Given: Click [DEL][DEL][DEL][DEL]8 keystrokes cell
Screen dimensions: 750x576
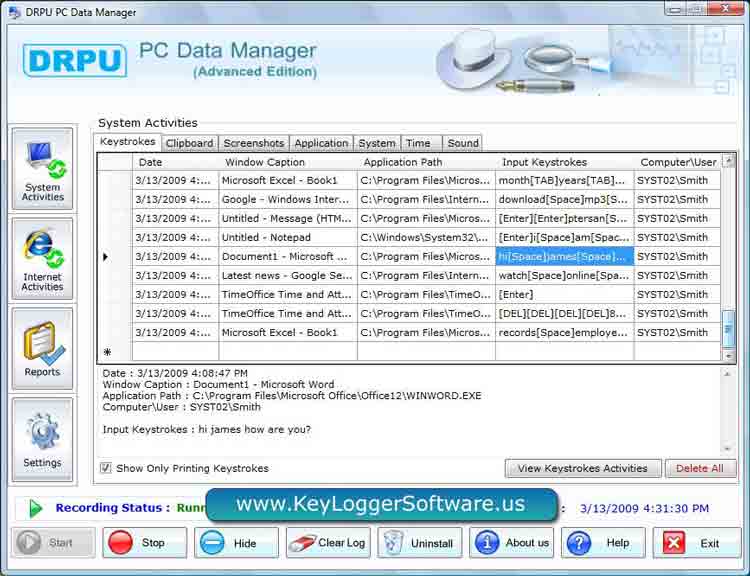Looking at the screenshot, I should point(564,313).
